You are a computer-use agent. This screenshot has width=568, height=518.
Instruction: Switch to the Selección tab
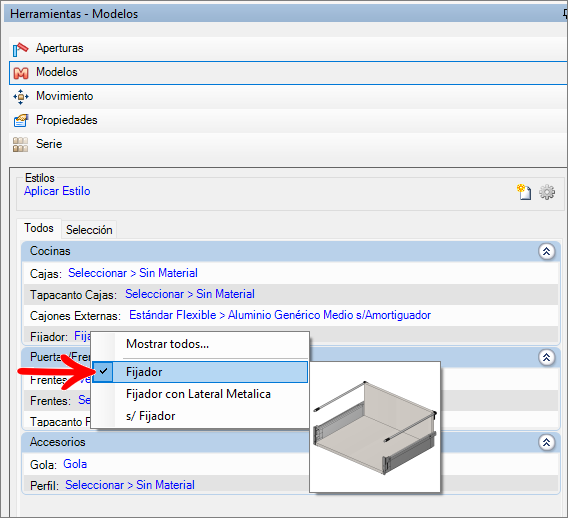click(x=89, y=230)
